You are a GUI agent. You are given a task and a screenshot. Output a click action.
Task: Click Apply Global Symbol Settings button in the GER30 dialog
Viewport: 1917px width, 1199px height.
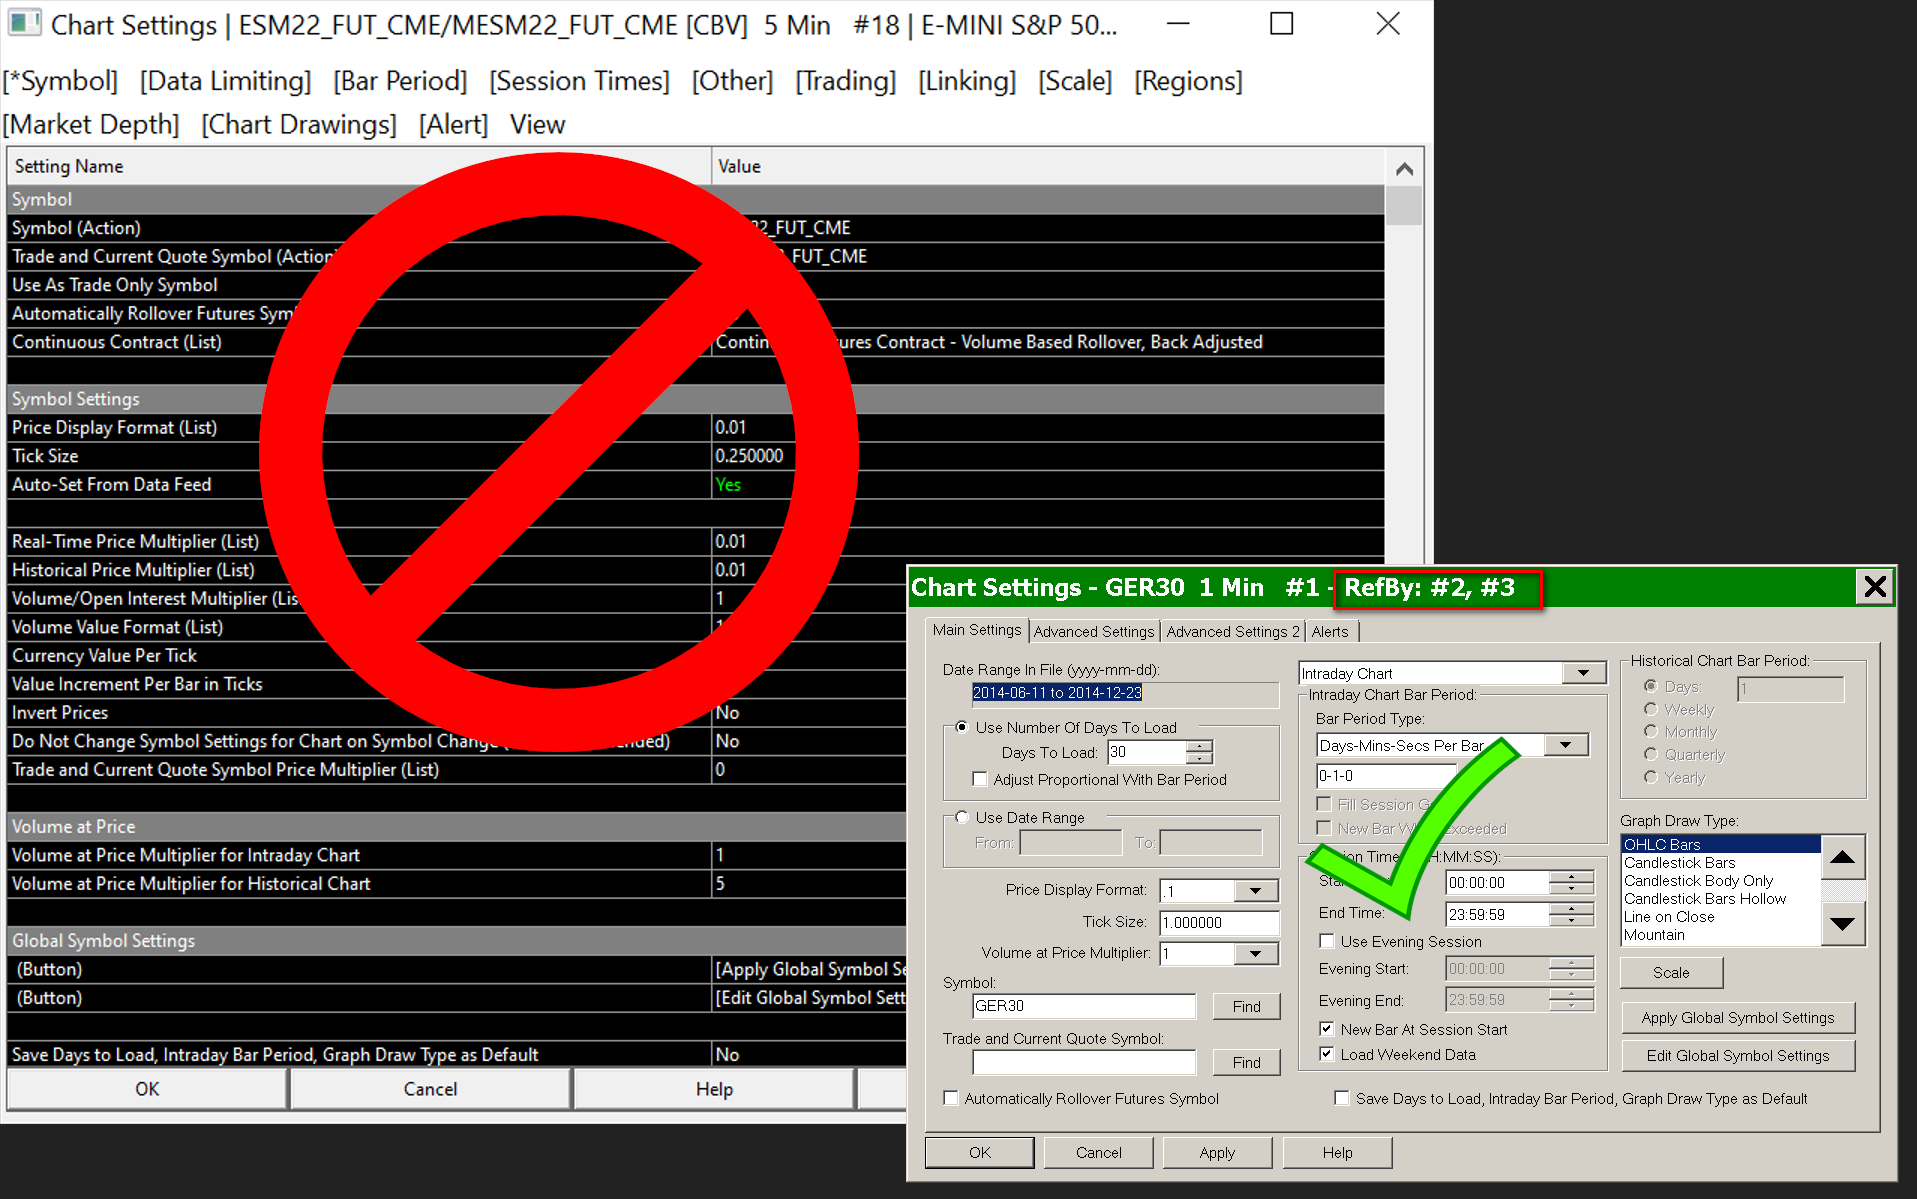[x=1737, y=1018]
